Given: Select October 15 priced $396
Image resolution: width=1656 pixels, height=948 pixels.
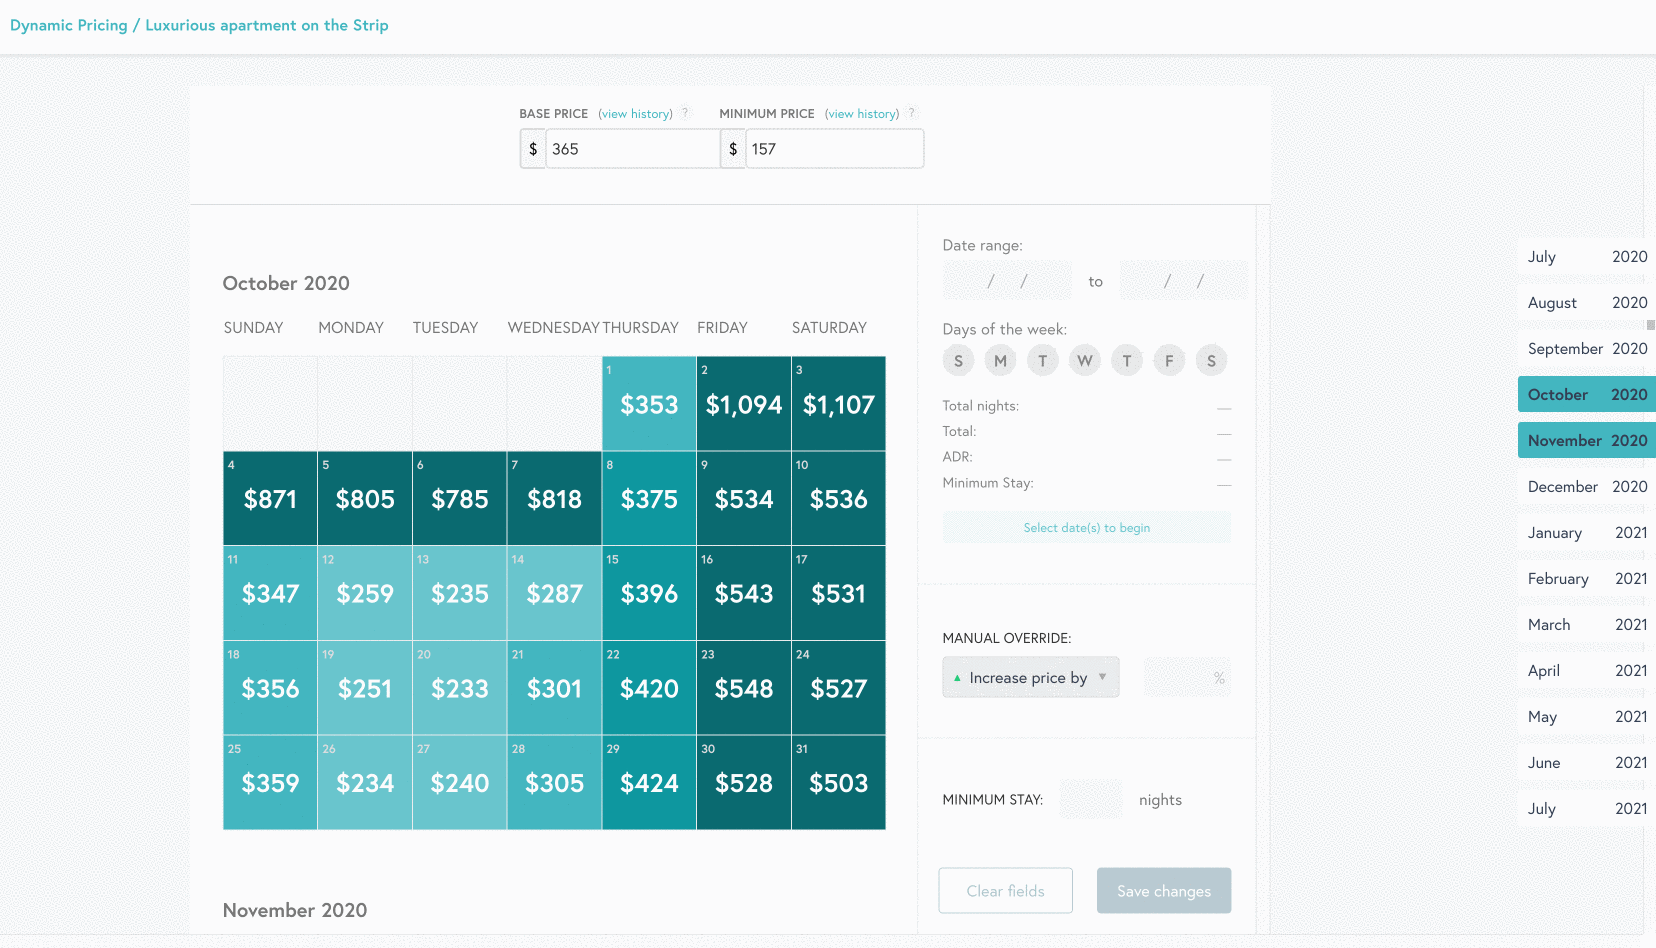Looking at the screenshot, I should click(x=649, y=593).
